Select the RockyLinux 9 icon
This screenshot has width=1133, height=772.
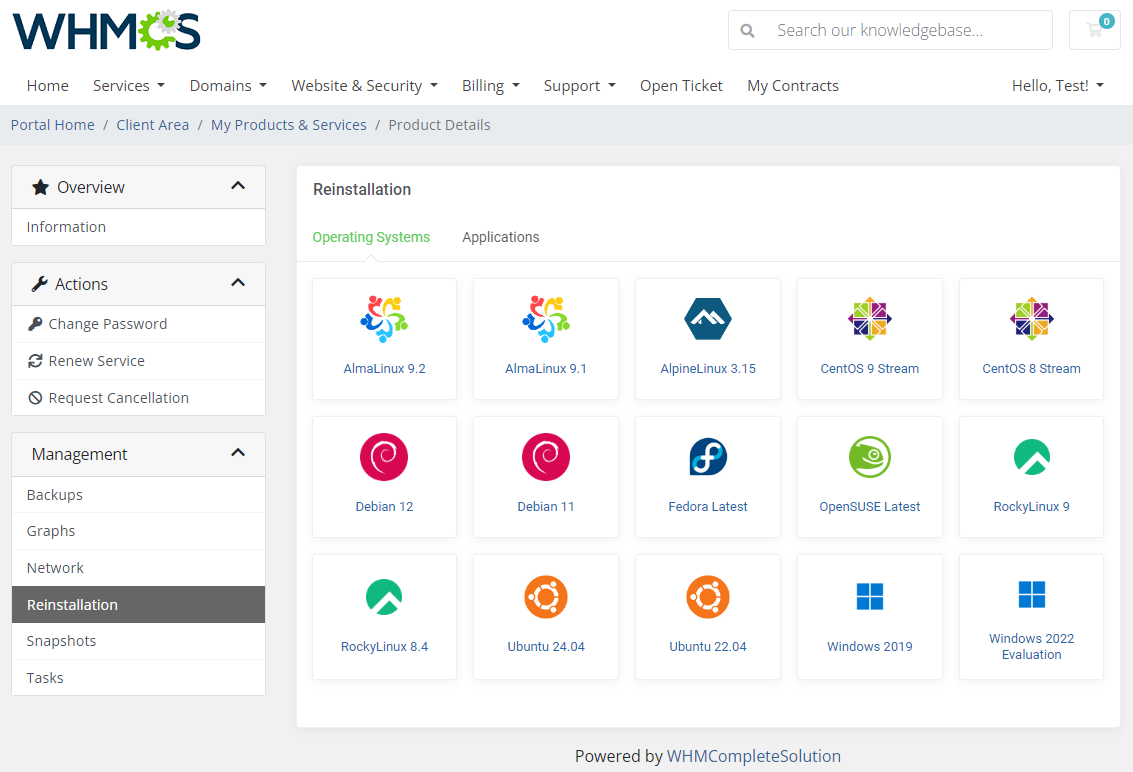1031,457
